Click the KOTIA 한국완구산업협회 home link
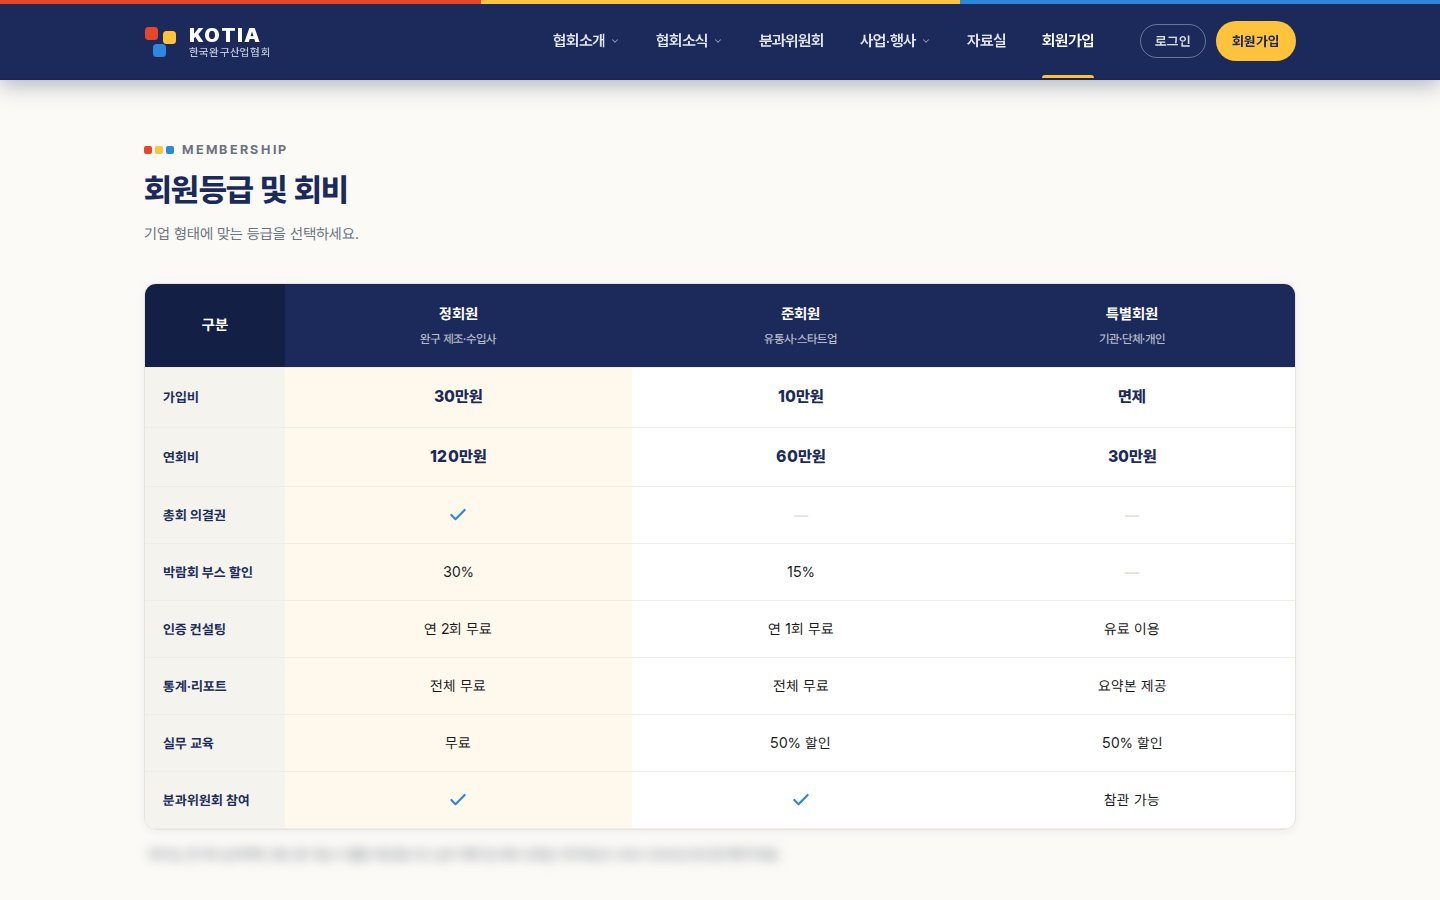The height and width of the screenshot is (900, 1440). [x=208, y=41]
